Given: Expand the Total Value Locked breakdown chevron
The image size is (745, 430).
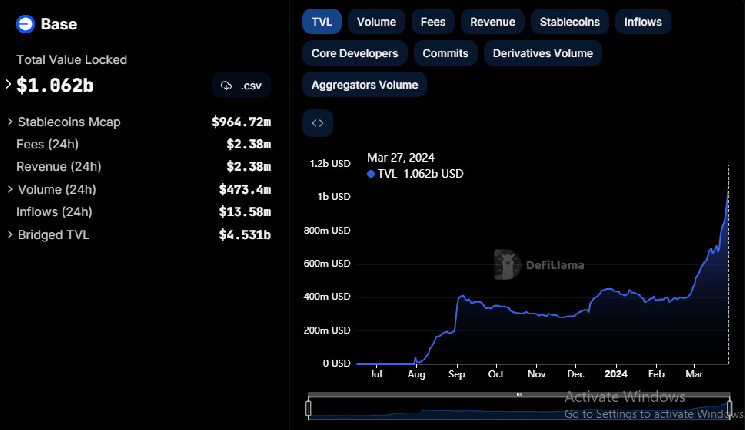Looking at the screenshot, I should pos(8,85).
